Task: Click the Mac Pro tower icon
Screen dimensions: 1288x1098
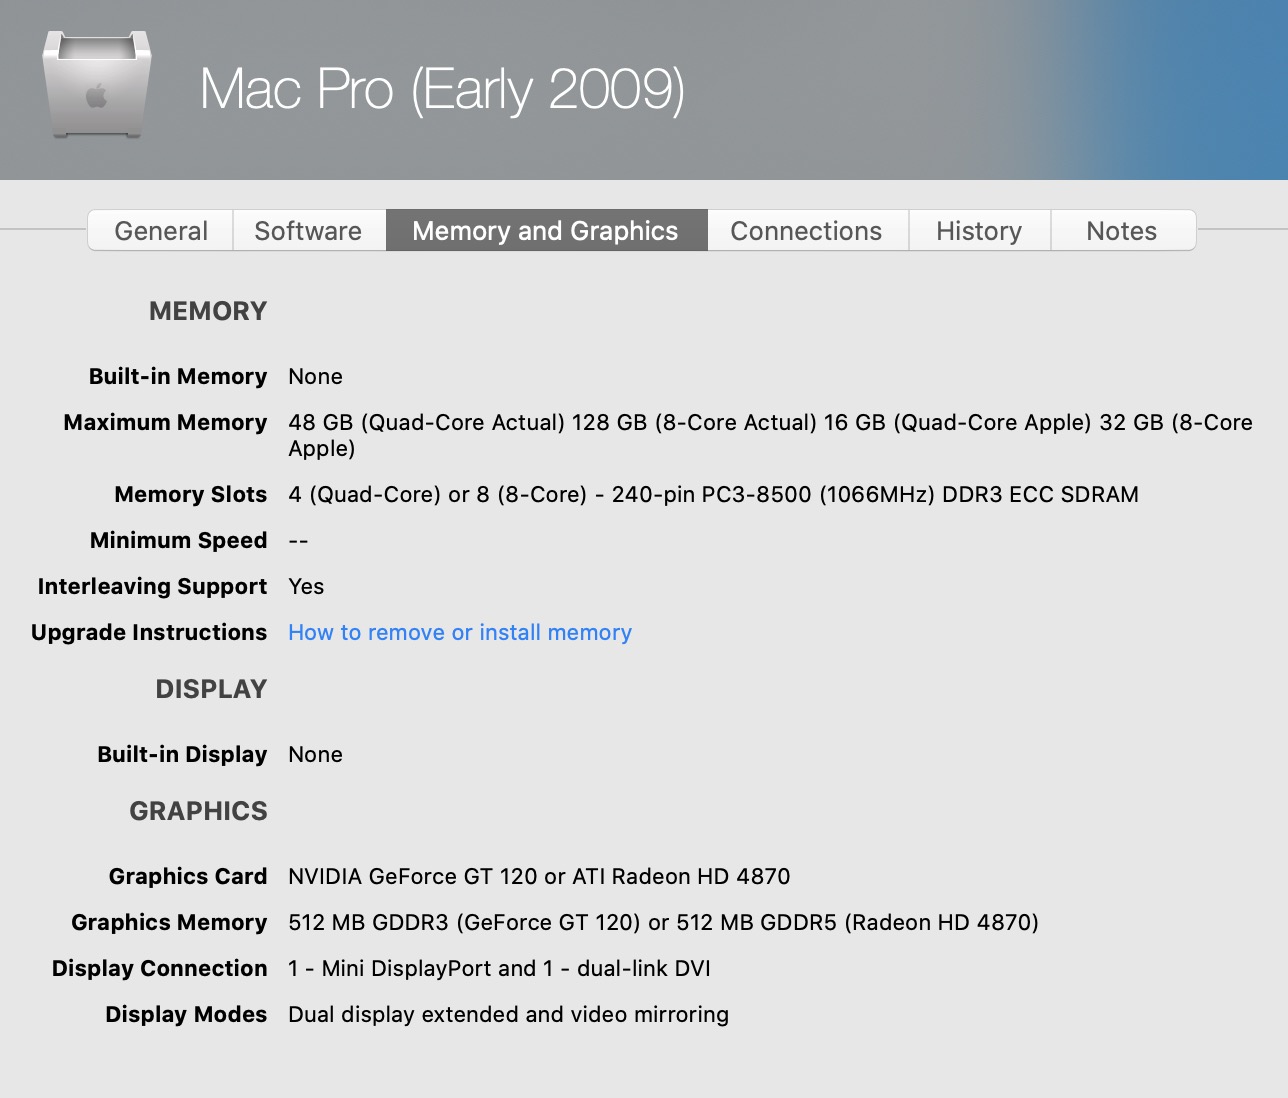Action: click(96, 83)
